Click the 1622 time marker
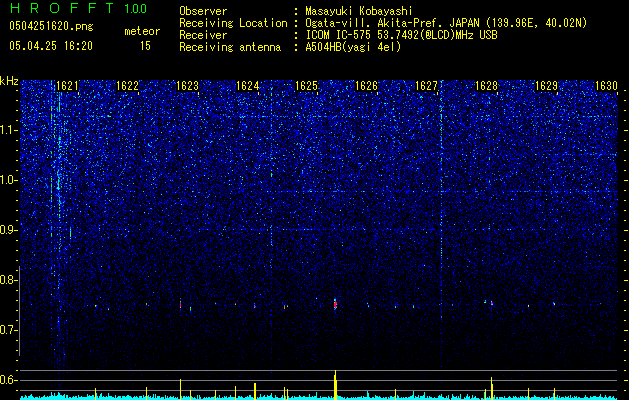Viewport: 629px width, 400px height. tap(127, 86)
